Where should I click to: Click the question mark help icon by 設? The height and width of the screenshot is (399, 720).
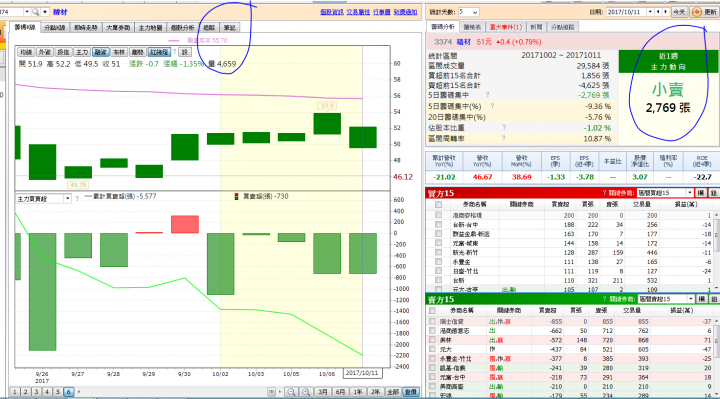click(x=174, y=52)
